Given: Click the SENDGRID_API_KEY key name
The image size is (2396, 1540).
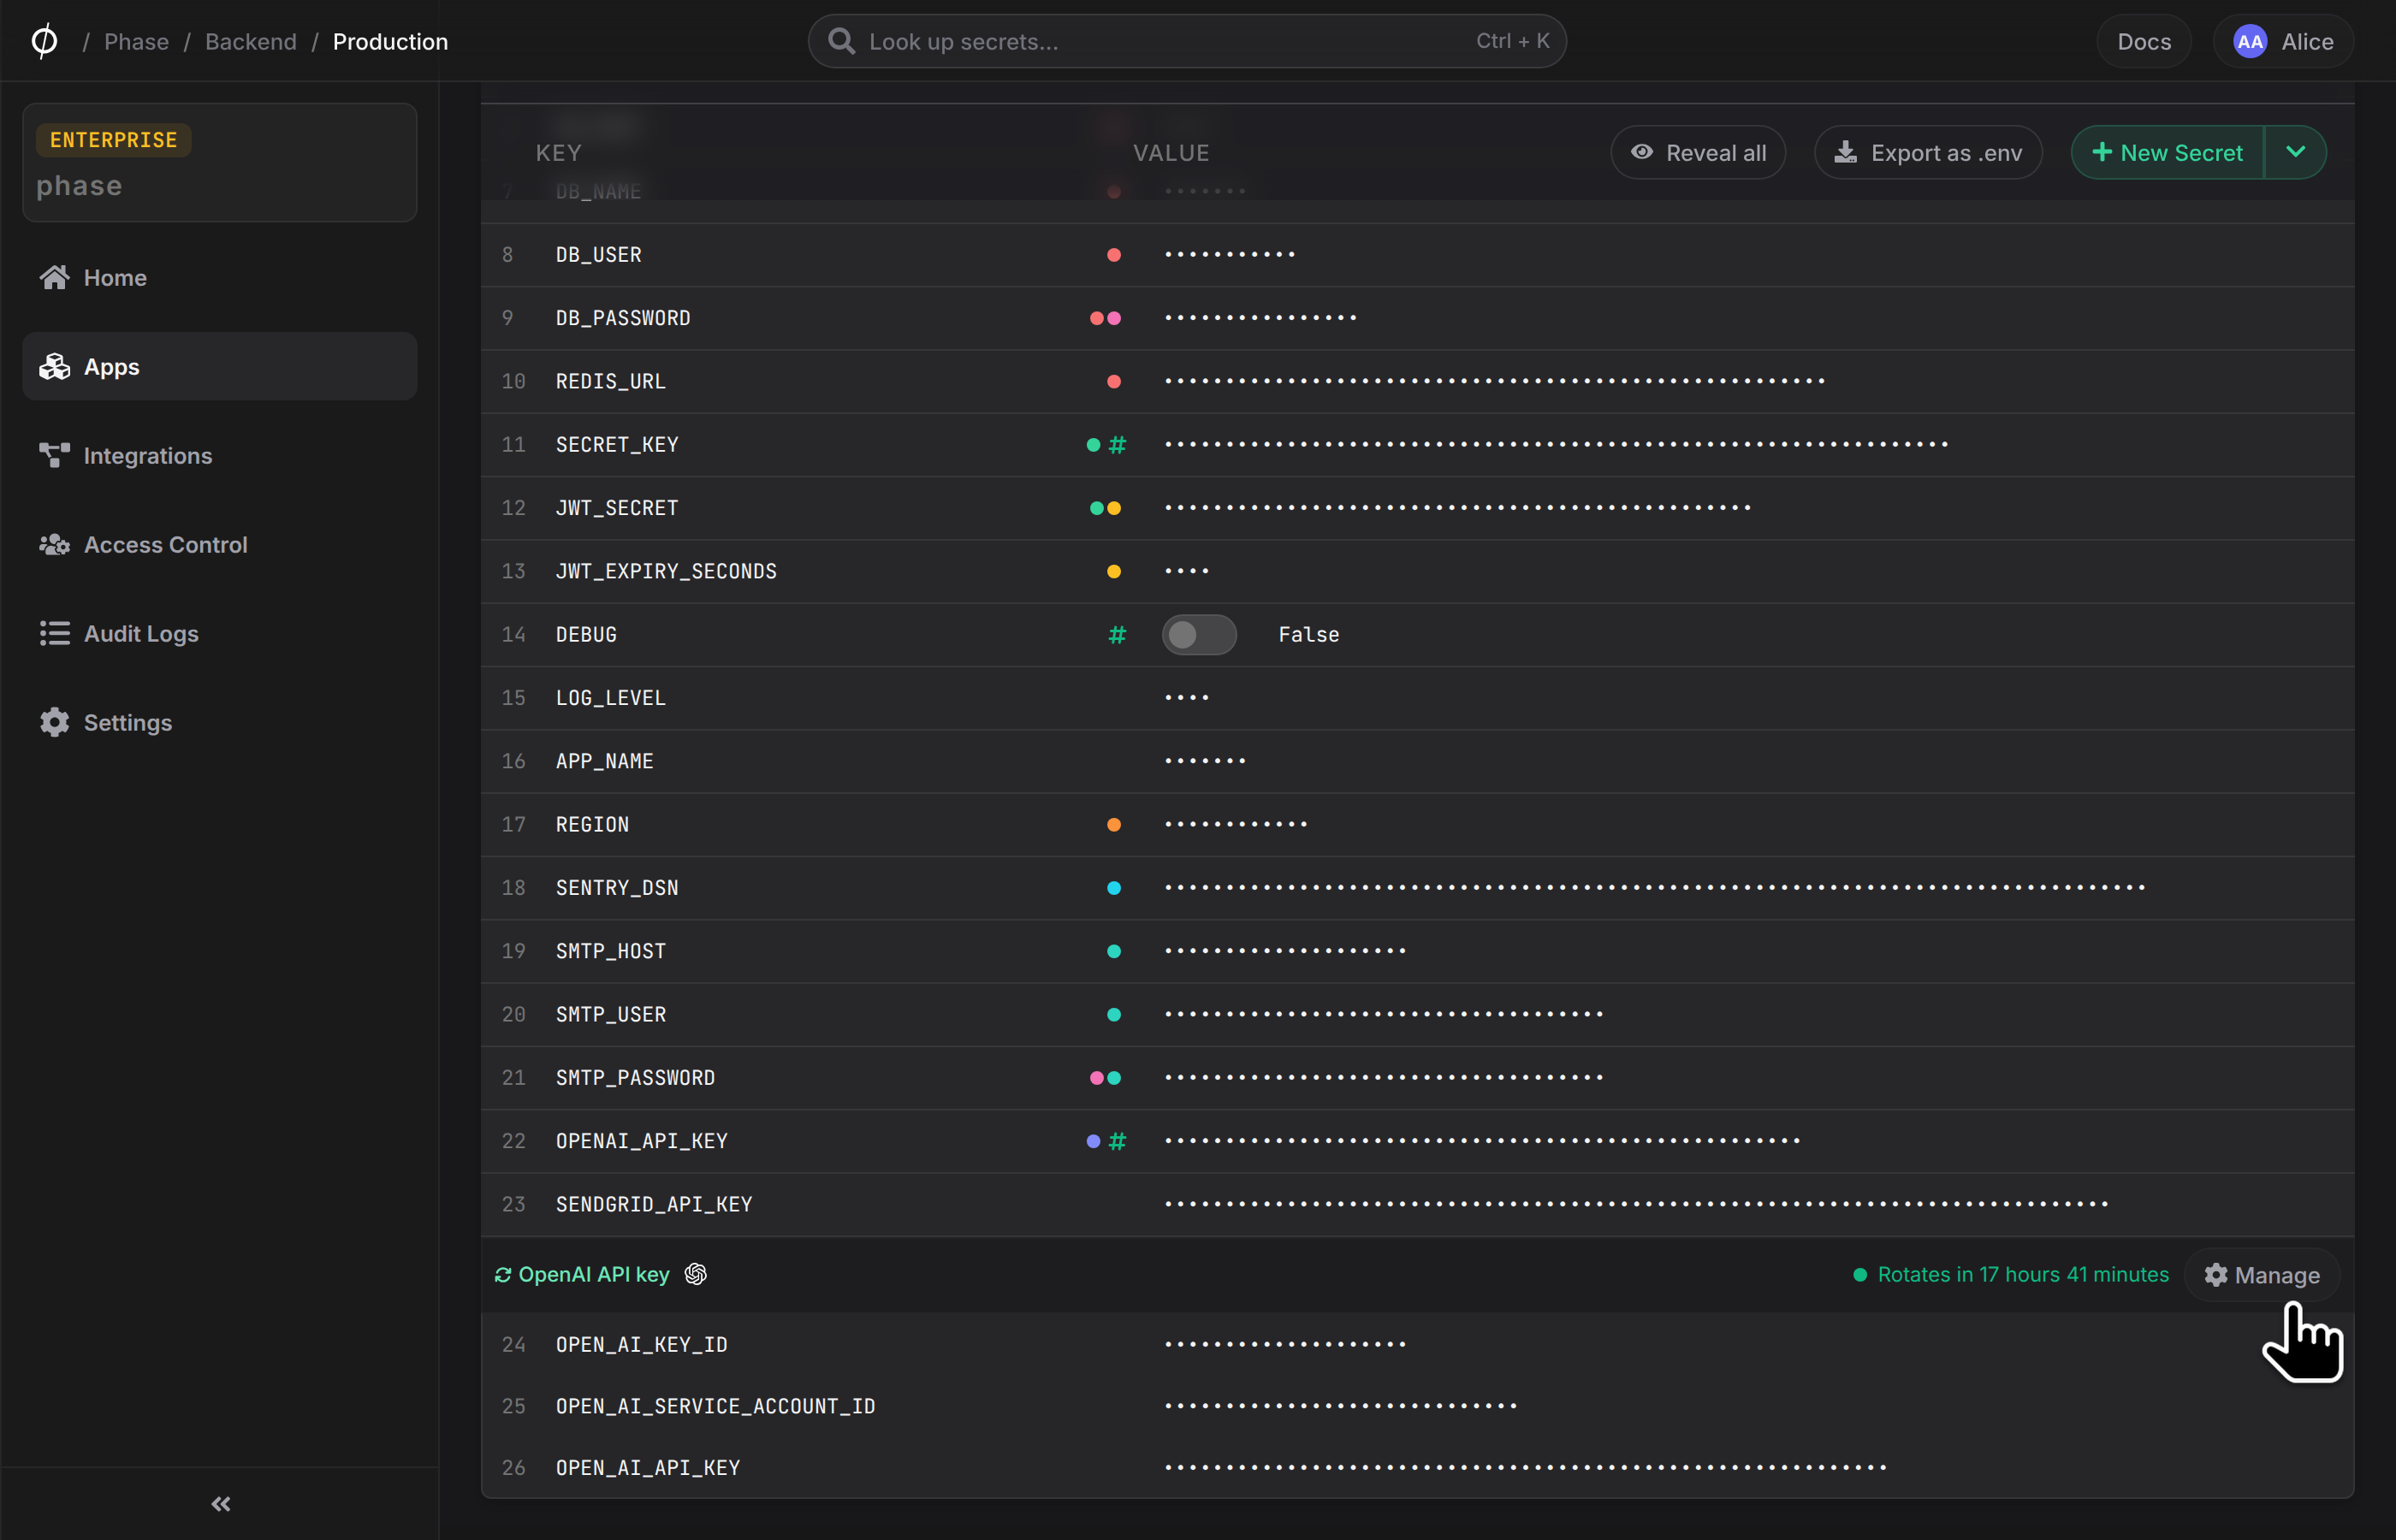Looking at the screenshot, I should (654, 1203).
